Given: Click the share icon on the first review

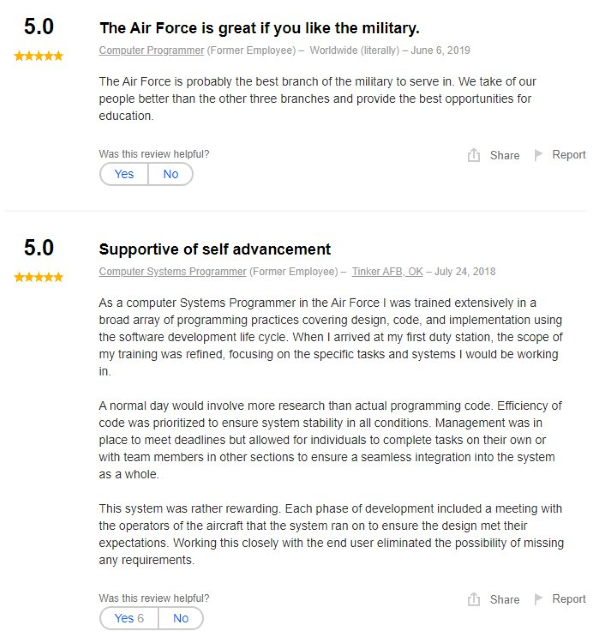Looking at the screenshot, I should pyautogui.click(x=474, y=155).
